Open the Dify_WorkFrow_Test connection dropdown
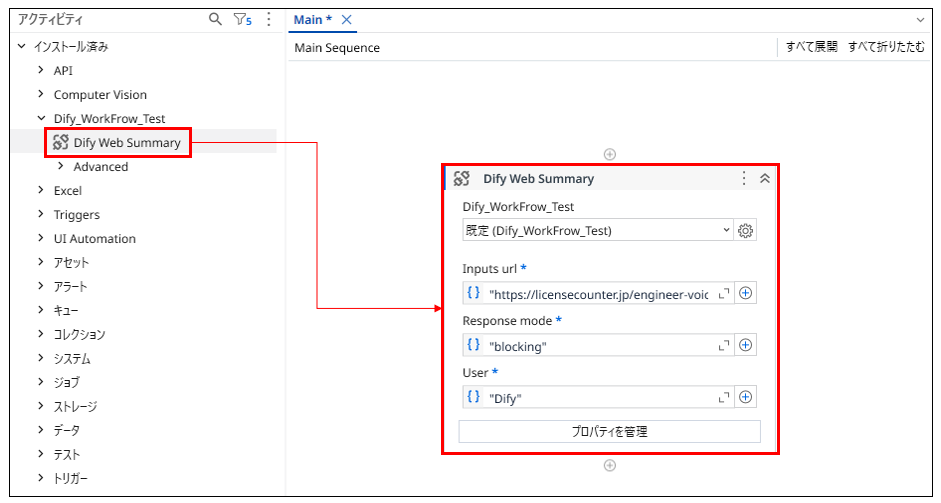Viewport: 941px width, 503px height. click(597, 231)
